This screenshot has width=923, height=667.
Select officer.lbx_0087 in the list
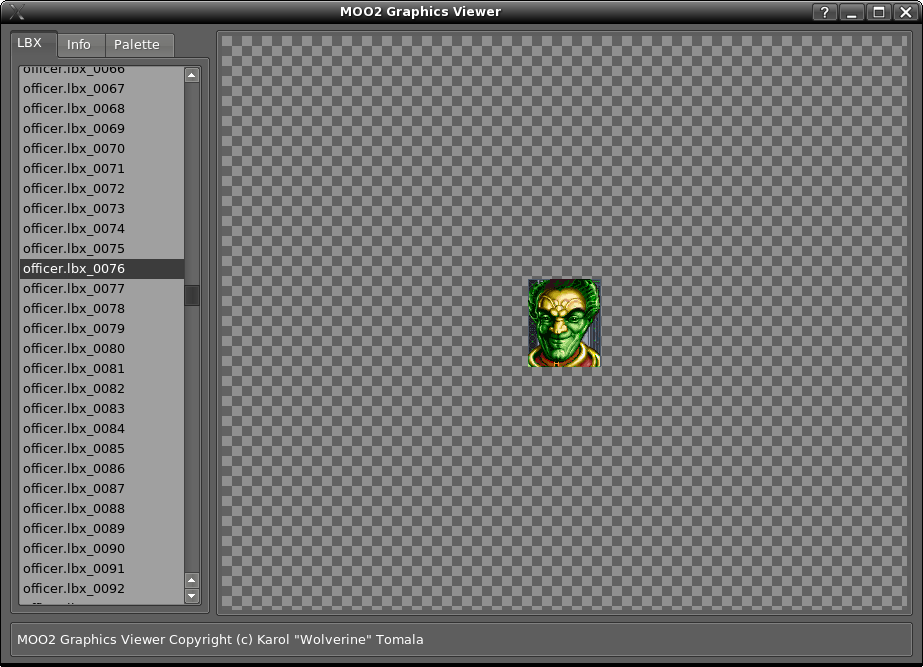(102, 489)
